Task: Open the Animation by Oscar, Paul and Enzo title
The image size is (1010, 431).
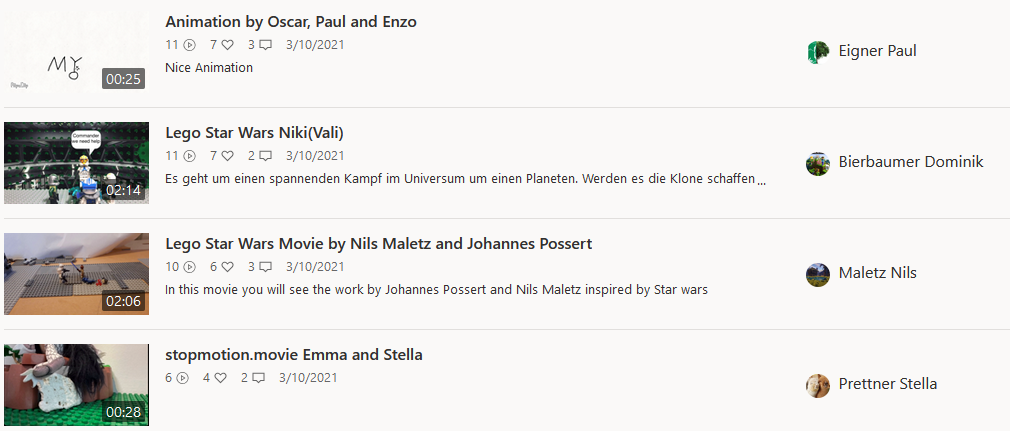Action: [290, 22]
